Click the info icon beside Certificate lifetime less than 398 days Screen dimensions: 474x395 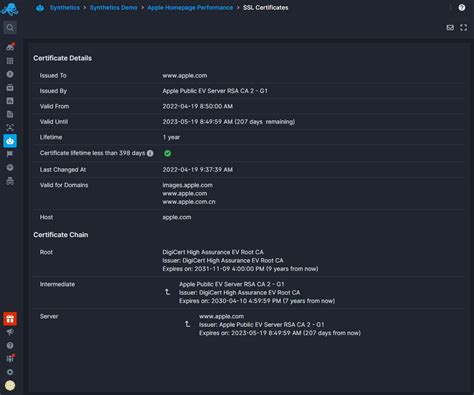[150, 153]
